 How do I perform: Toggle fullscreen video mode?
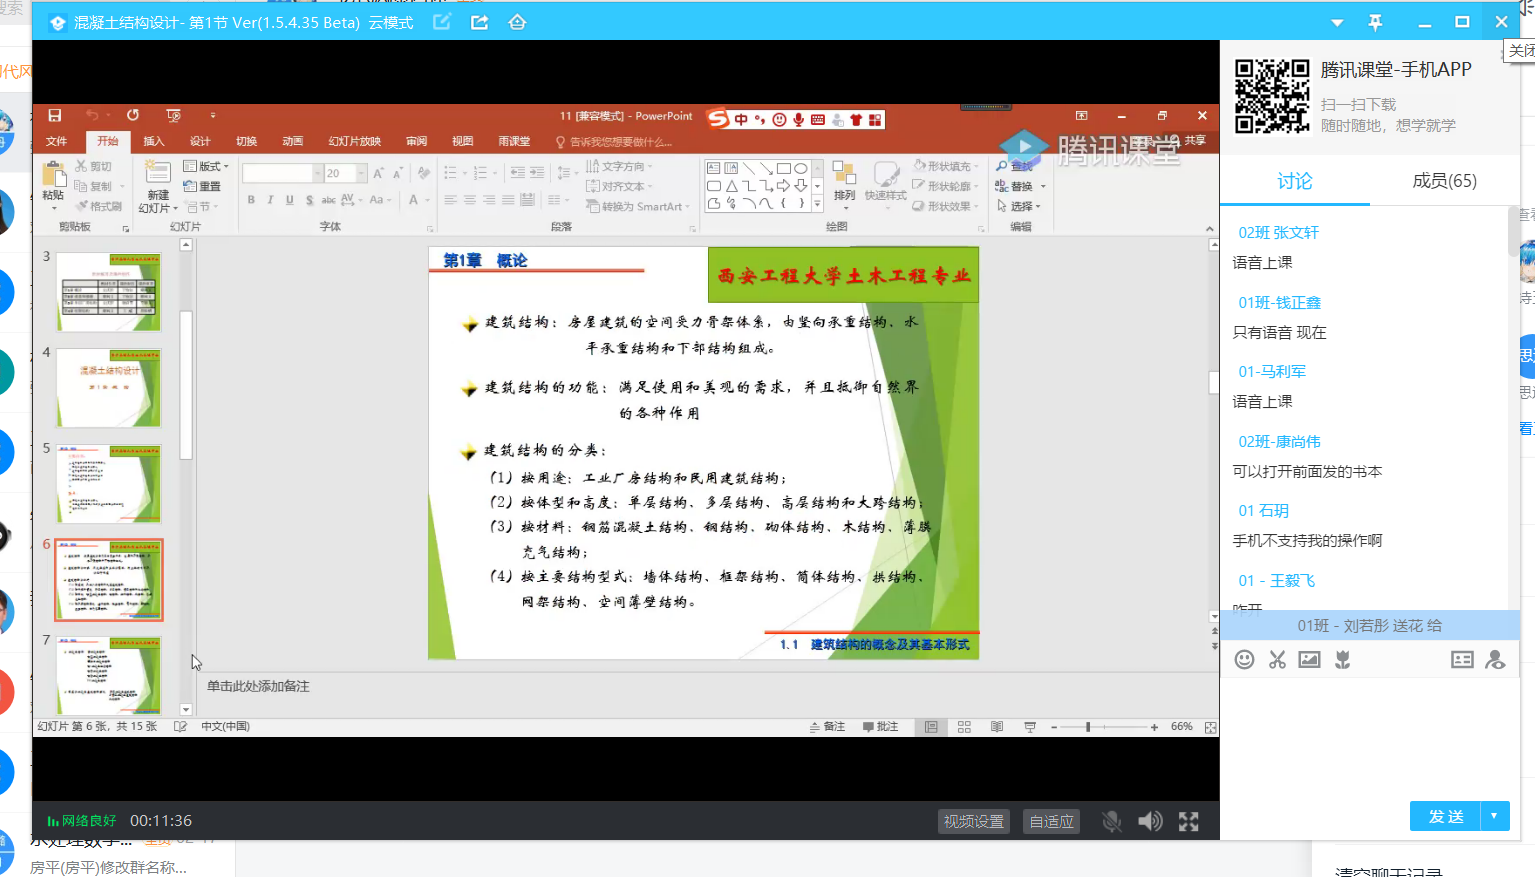click(x=1188, y=821)
